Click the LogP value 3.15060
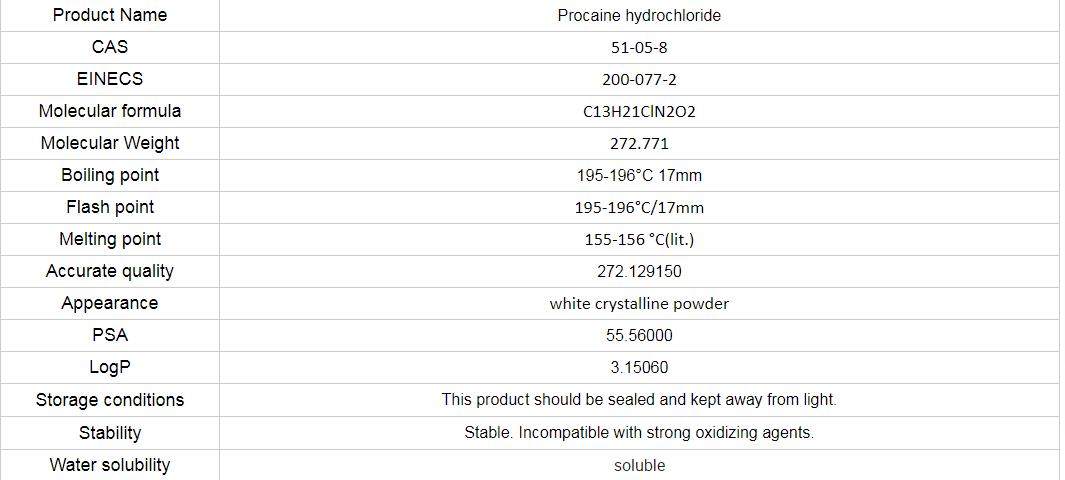The width and height of the screenshot is (1065, 480). 639,367
